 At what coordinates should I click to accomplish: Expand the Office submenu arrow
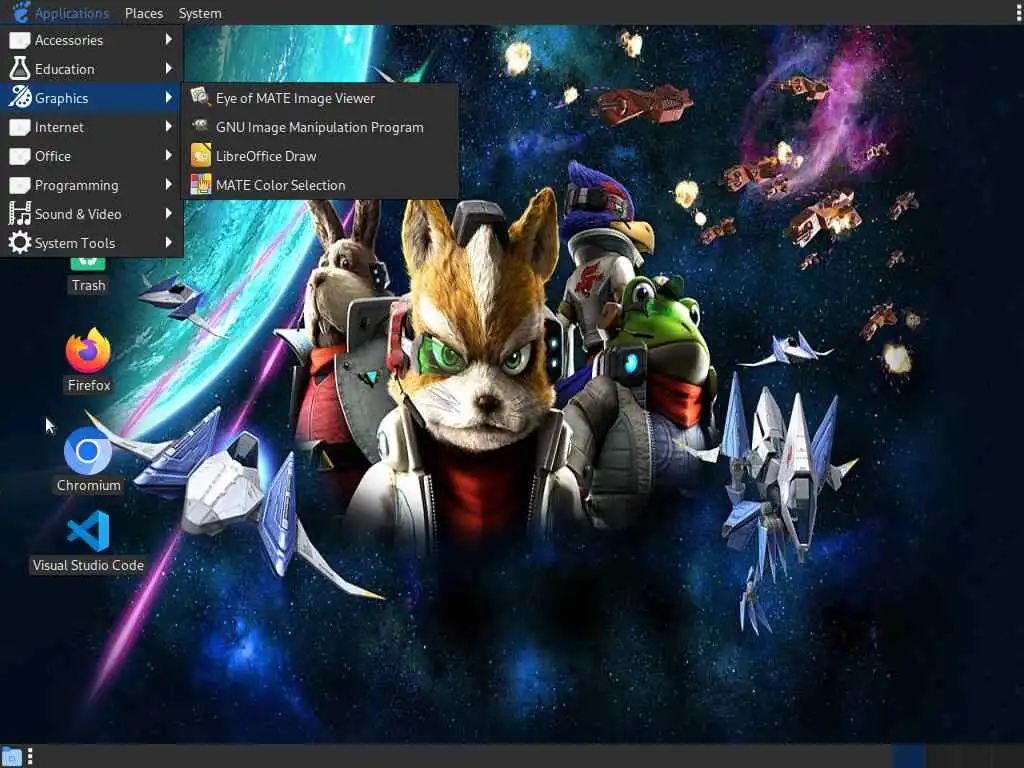(168, 155)
